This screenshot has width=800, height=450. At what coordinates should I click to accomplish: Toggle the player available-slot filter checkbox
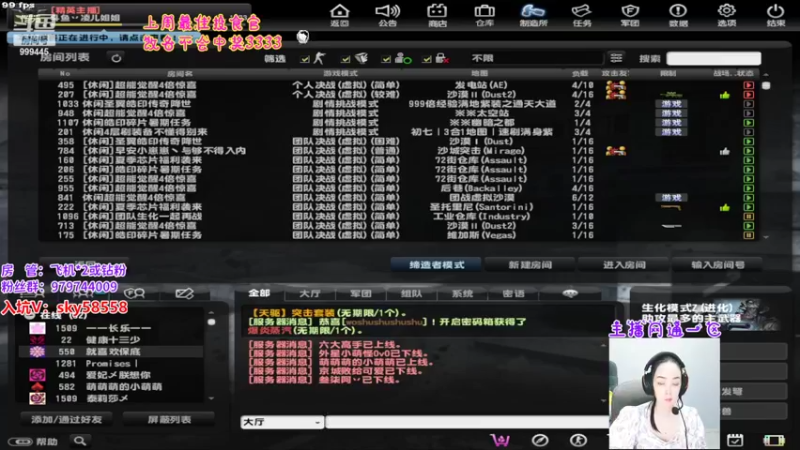pos(386,59)
